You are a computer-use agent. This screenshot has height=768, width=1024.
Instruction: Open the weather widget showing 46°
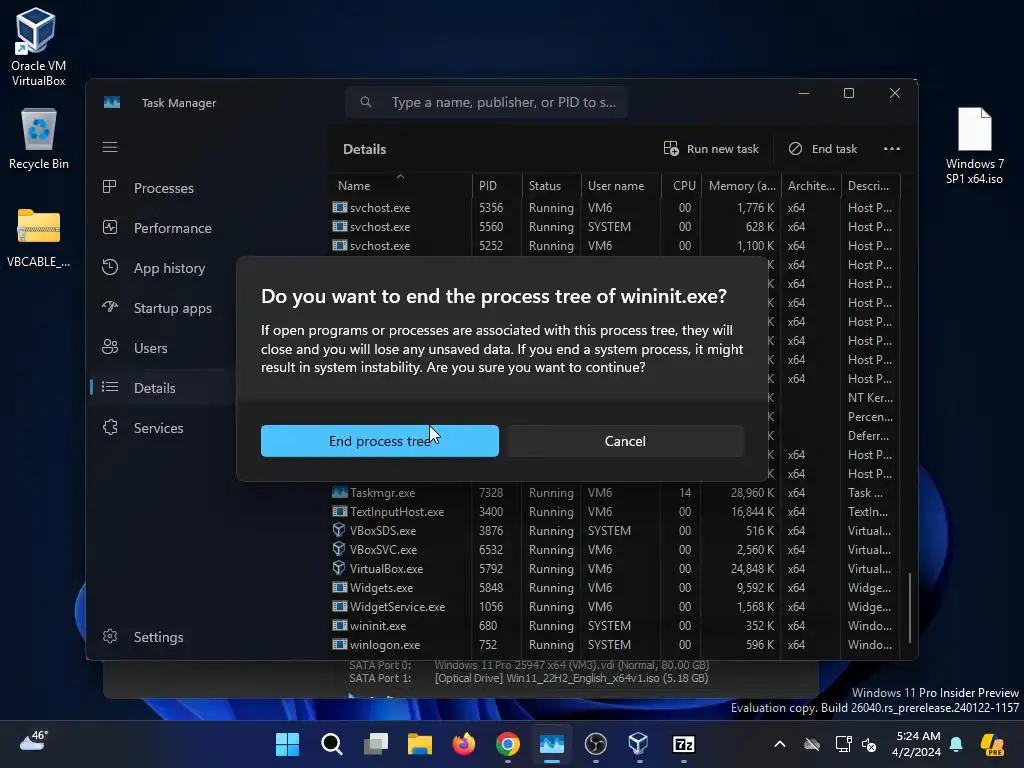point(34,741)
